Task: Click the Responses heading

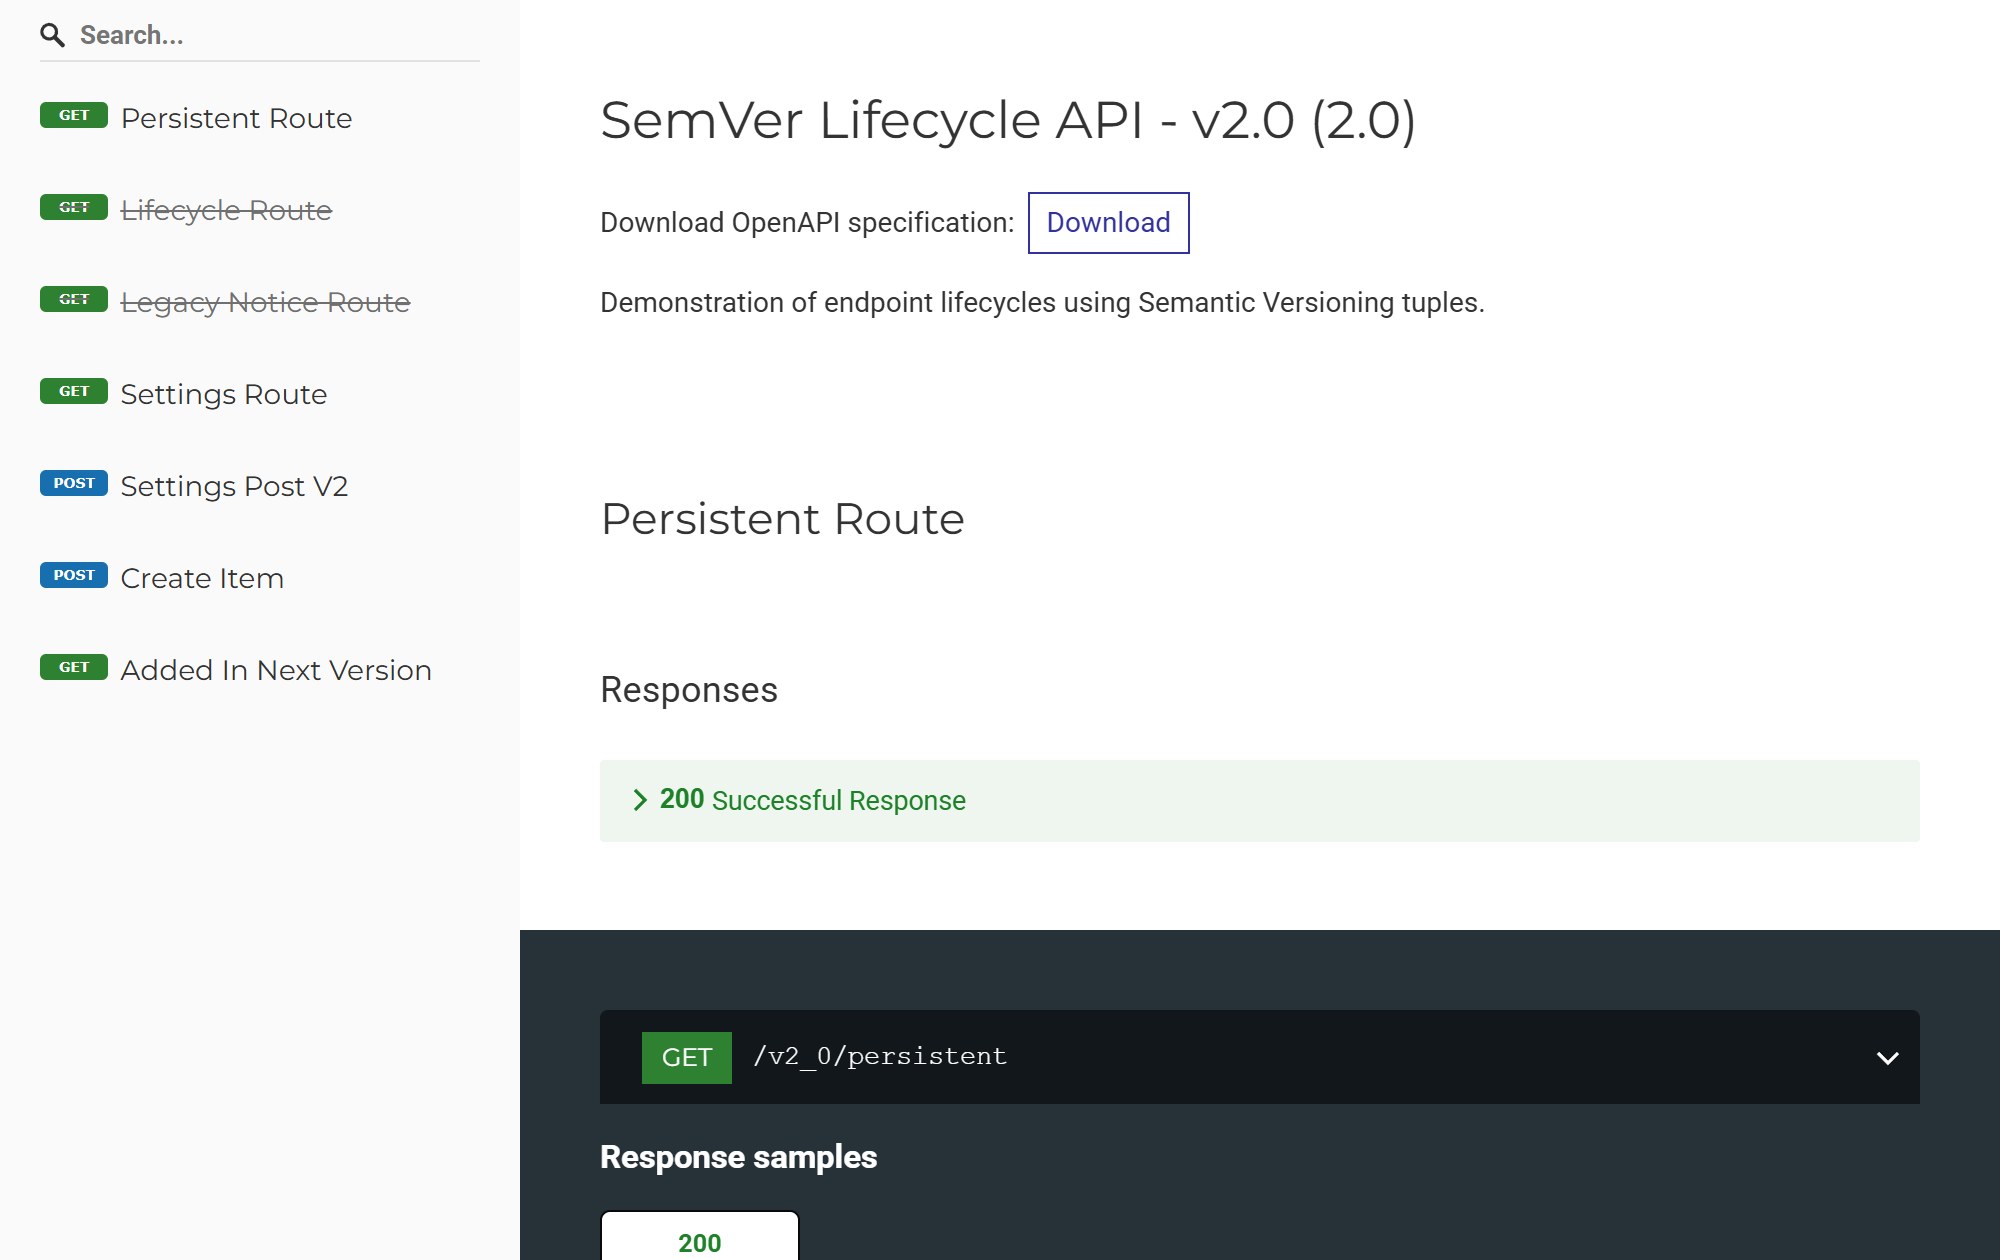Action: click(x=688, y=690)
